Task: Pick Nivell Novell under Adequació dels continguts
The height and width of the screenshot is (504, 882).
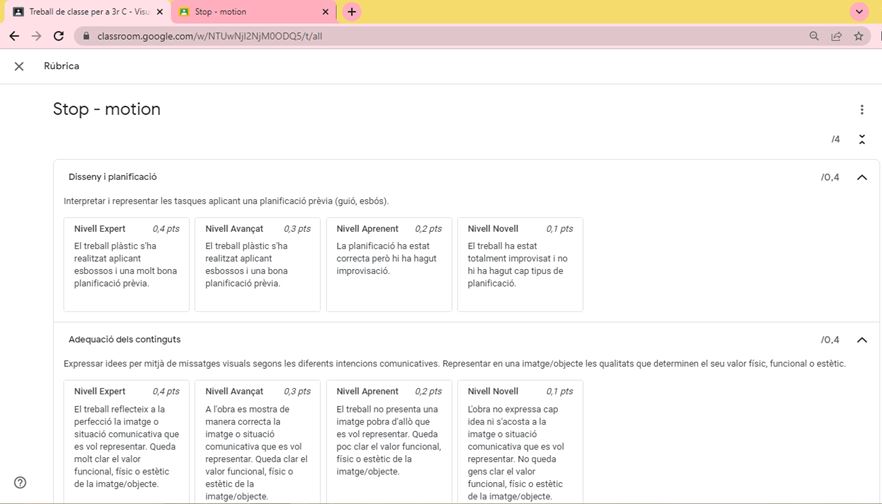Action: click(x=519, y=440)
